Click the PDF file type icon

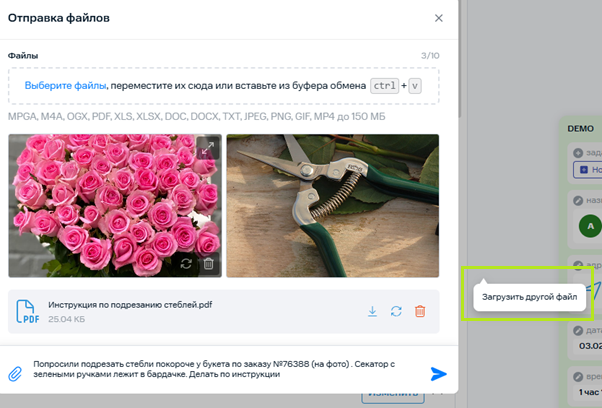(x=27, y=312)
